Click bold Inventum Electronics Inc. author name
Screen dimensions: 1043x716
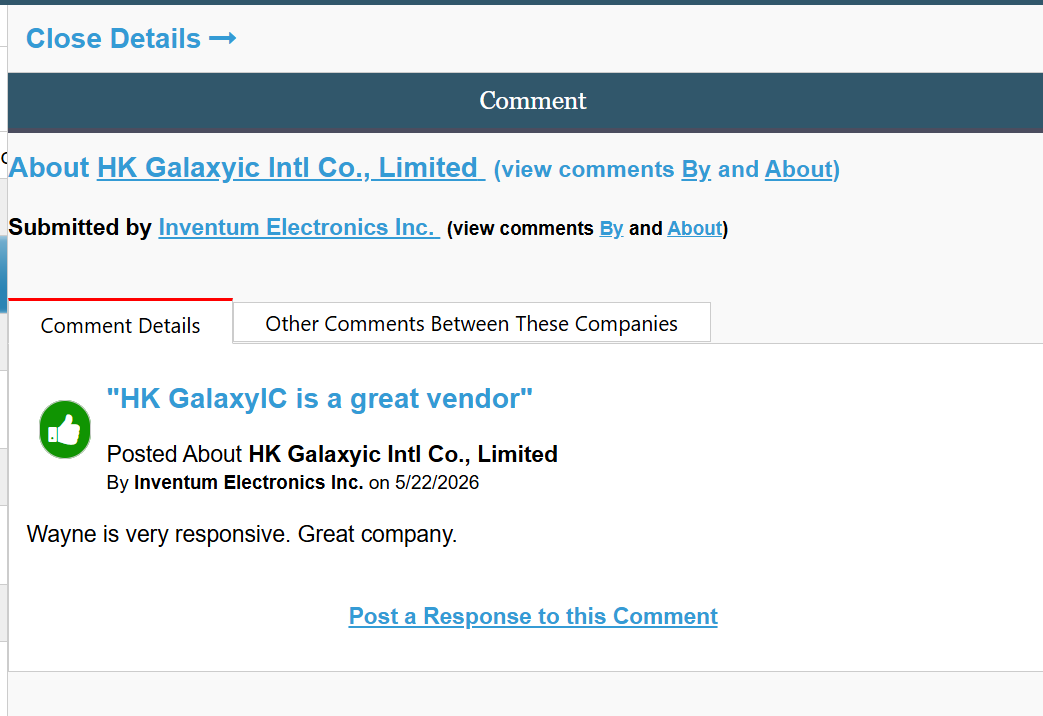[x=249, y=482]
